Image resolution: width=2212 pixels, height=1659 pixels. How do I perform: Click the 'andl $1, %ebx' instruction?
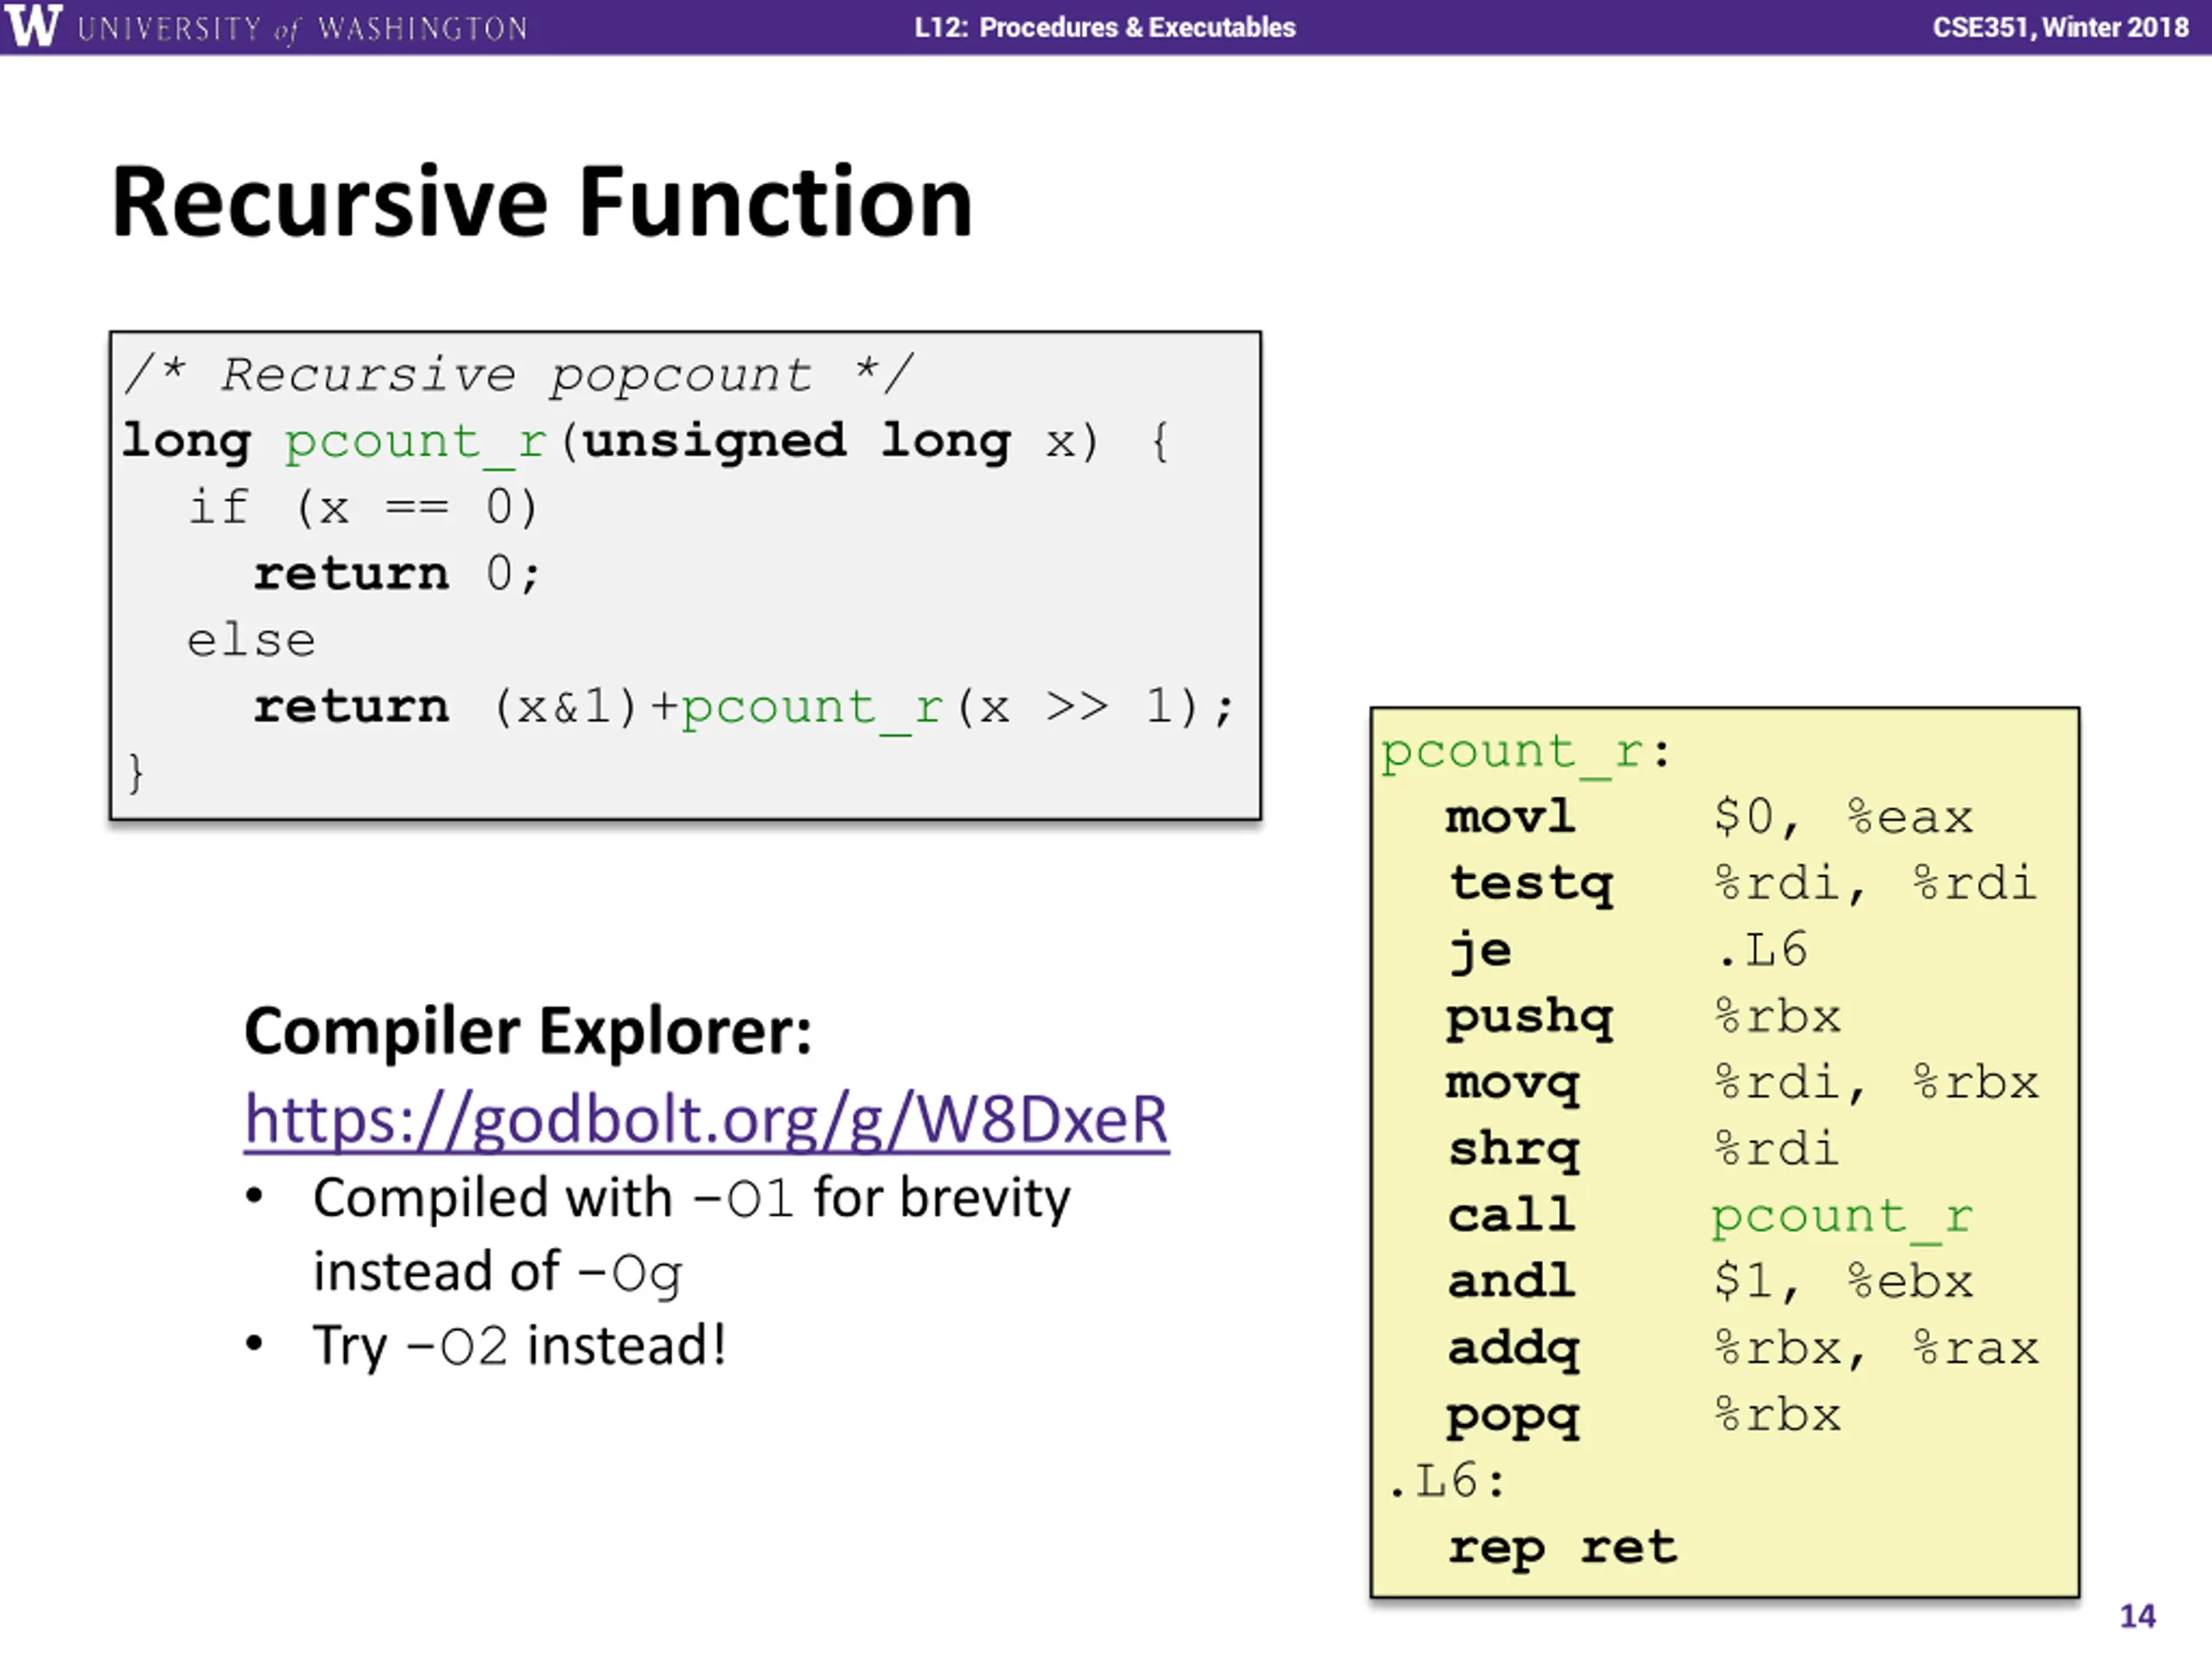coord(1710,1282)
